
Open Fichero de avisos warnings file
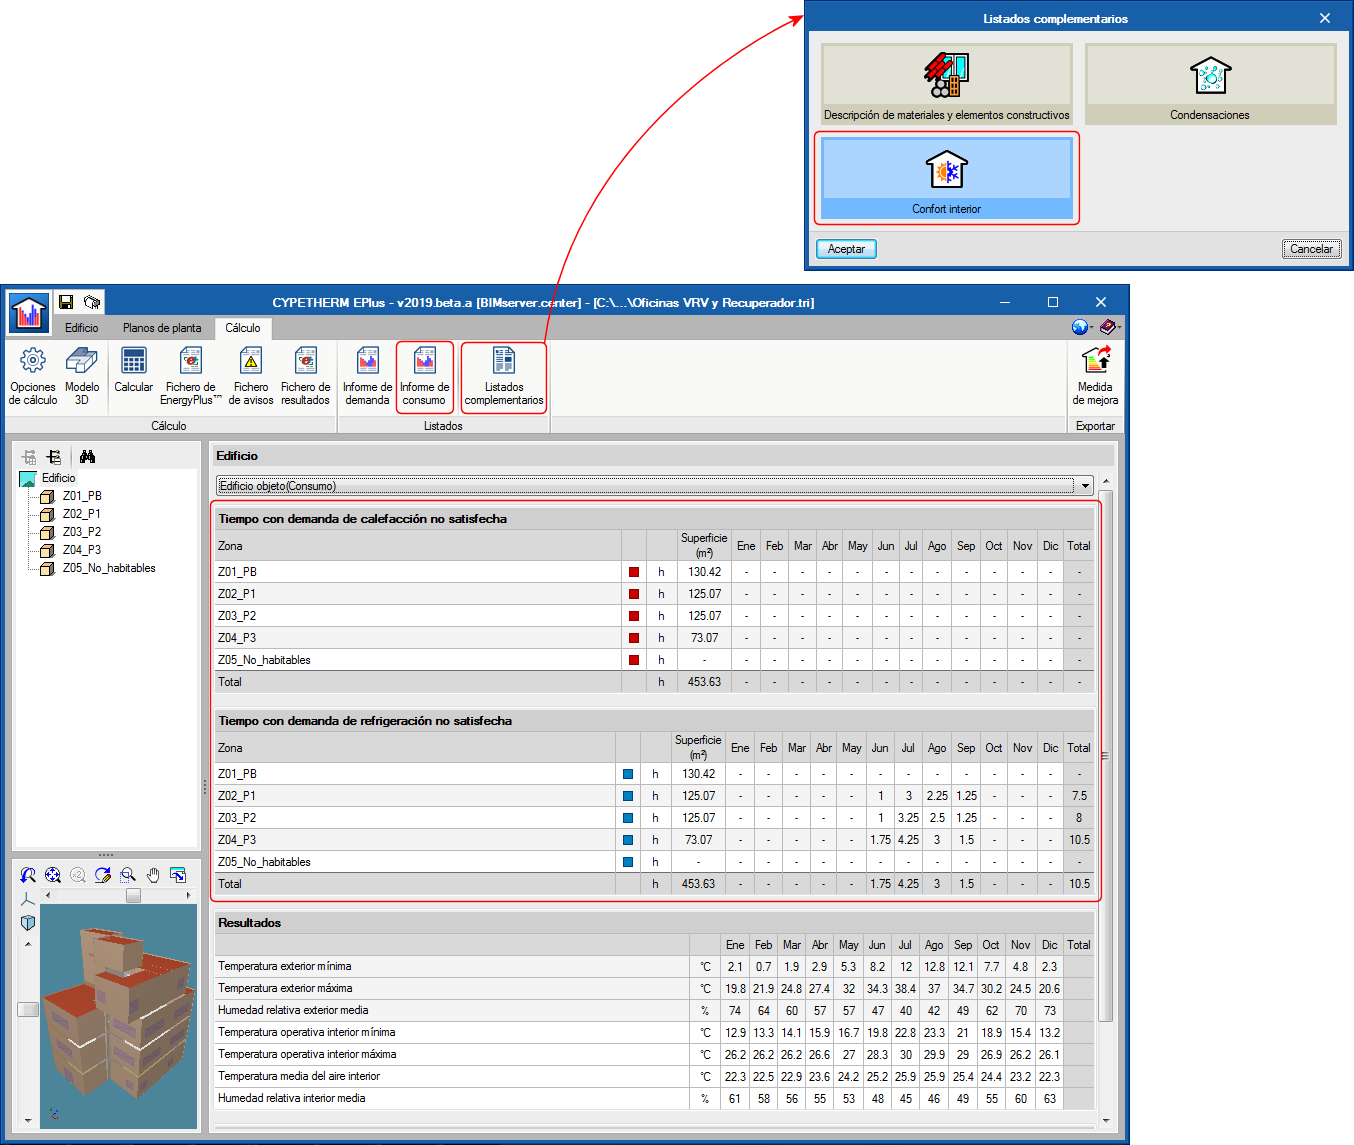click(250, 376)
